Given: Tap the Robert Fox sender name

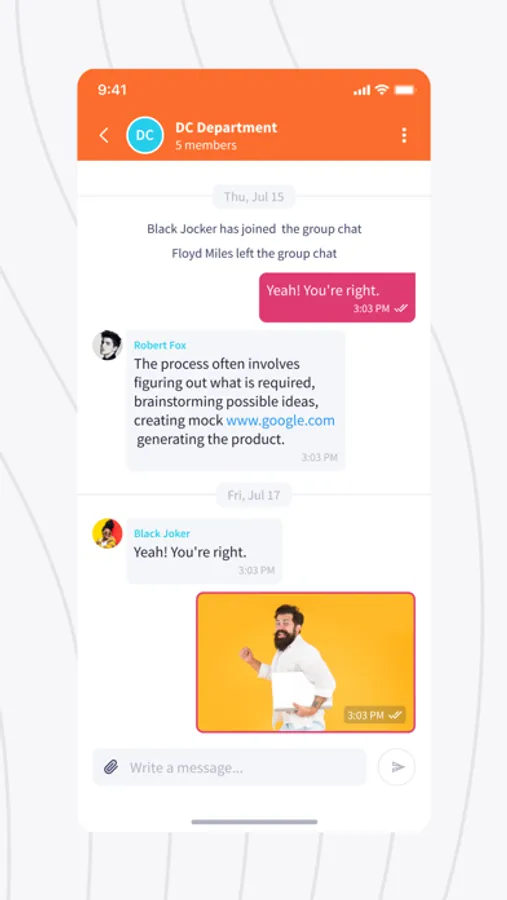Looking at the screenshot, I should [x=160, y=346].
